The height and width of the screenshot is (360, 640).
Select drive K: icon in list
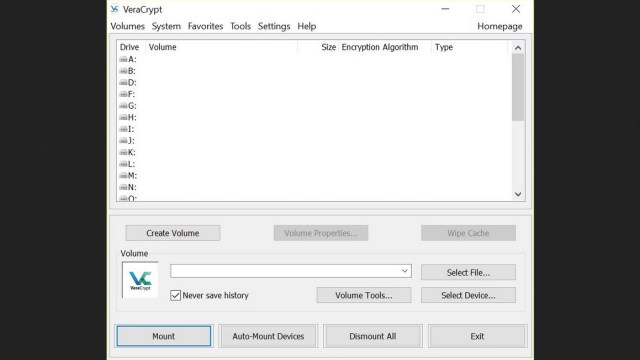click(x=123, y=152)
